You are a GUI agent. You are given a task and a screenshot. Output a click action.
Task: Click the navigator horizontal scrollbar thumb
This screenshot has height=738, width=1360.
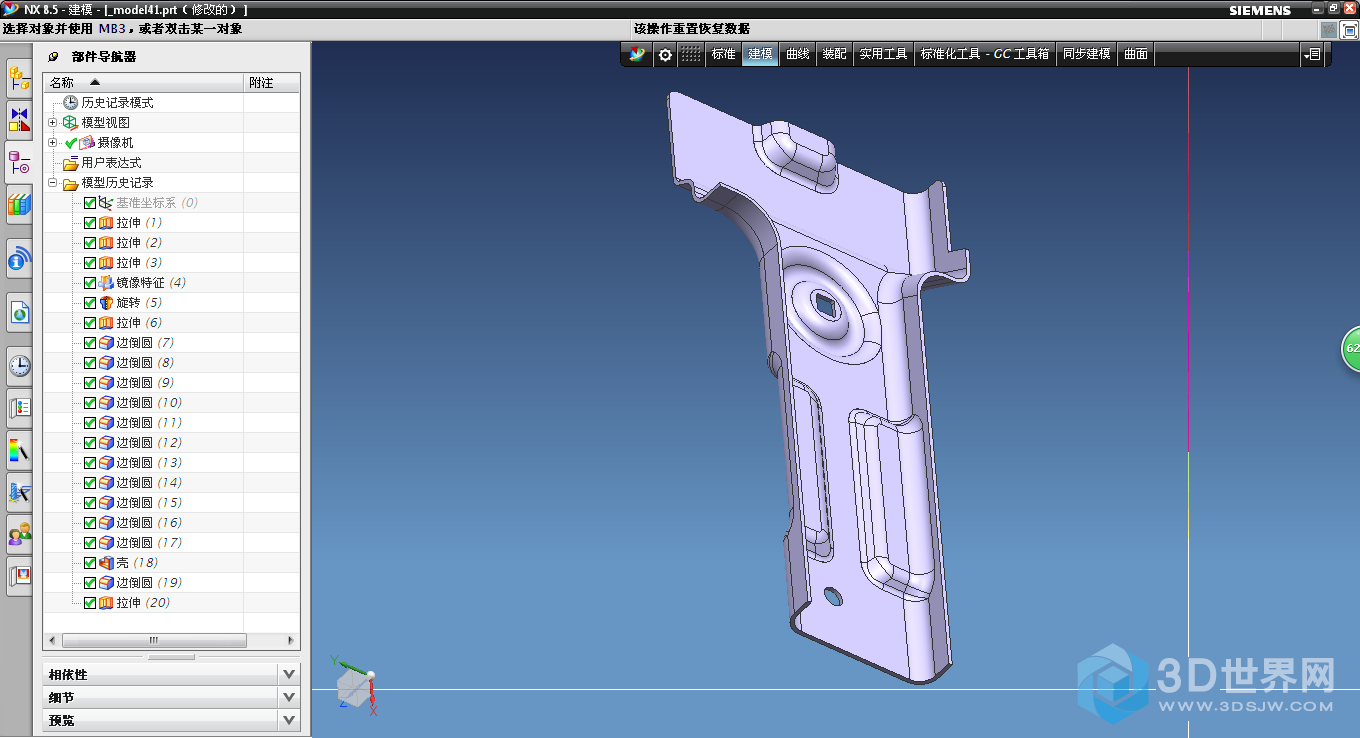coord(153,640)
